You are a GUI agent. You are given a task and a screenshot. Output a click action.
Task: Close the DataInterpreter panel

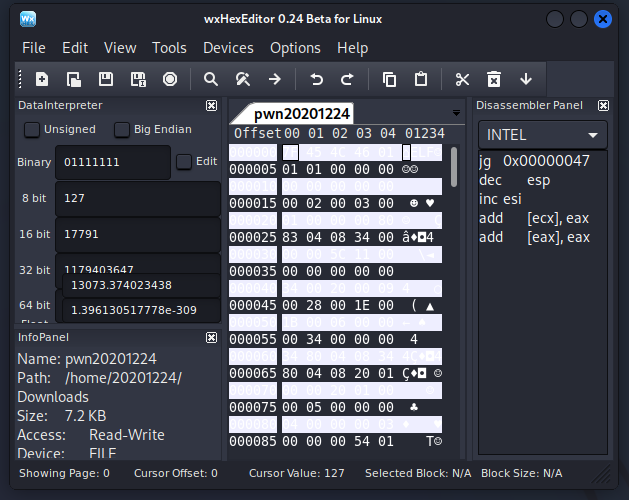coord(211,105)
